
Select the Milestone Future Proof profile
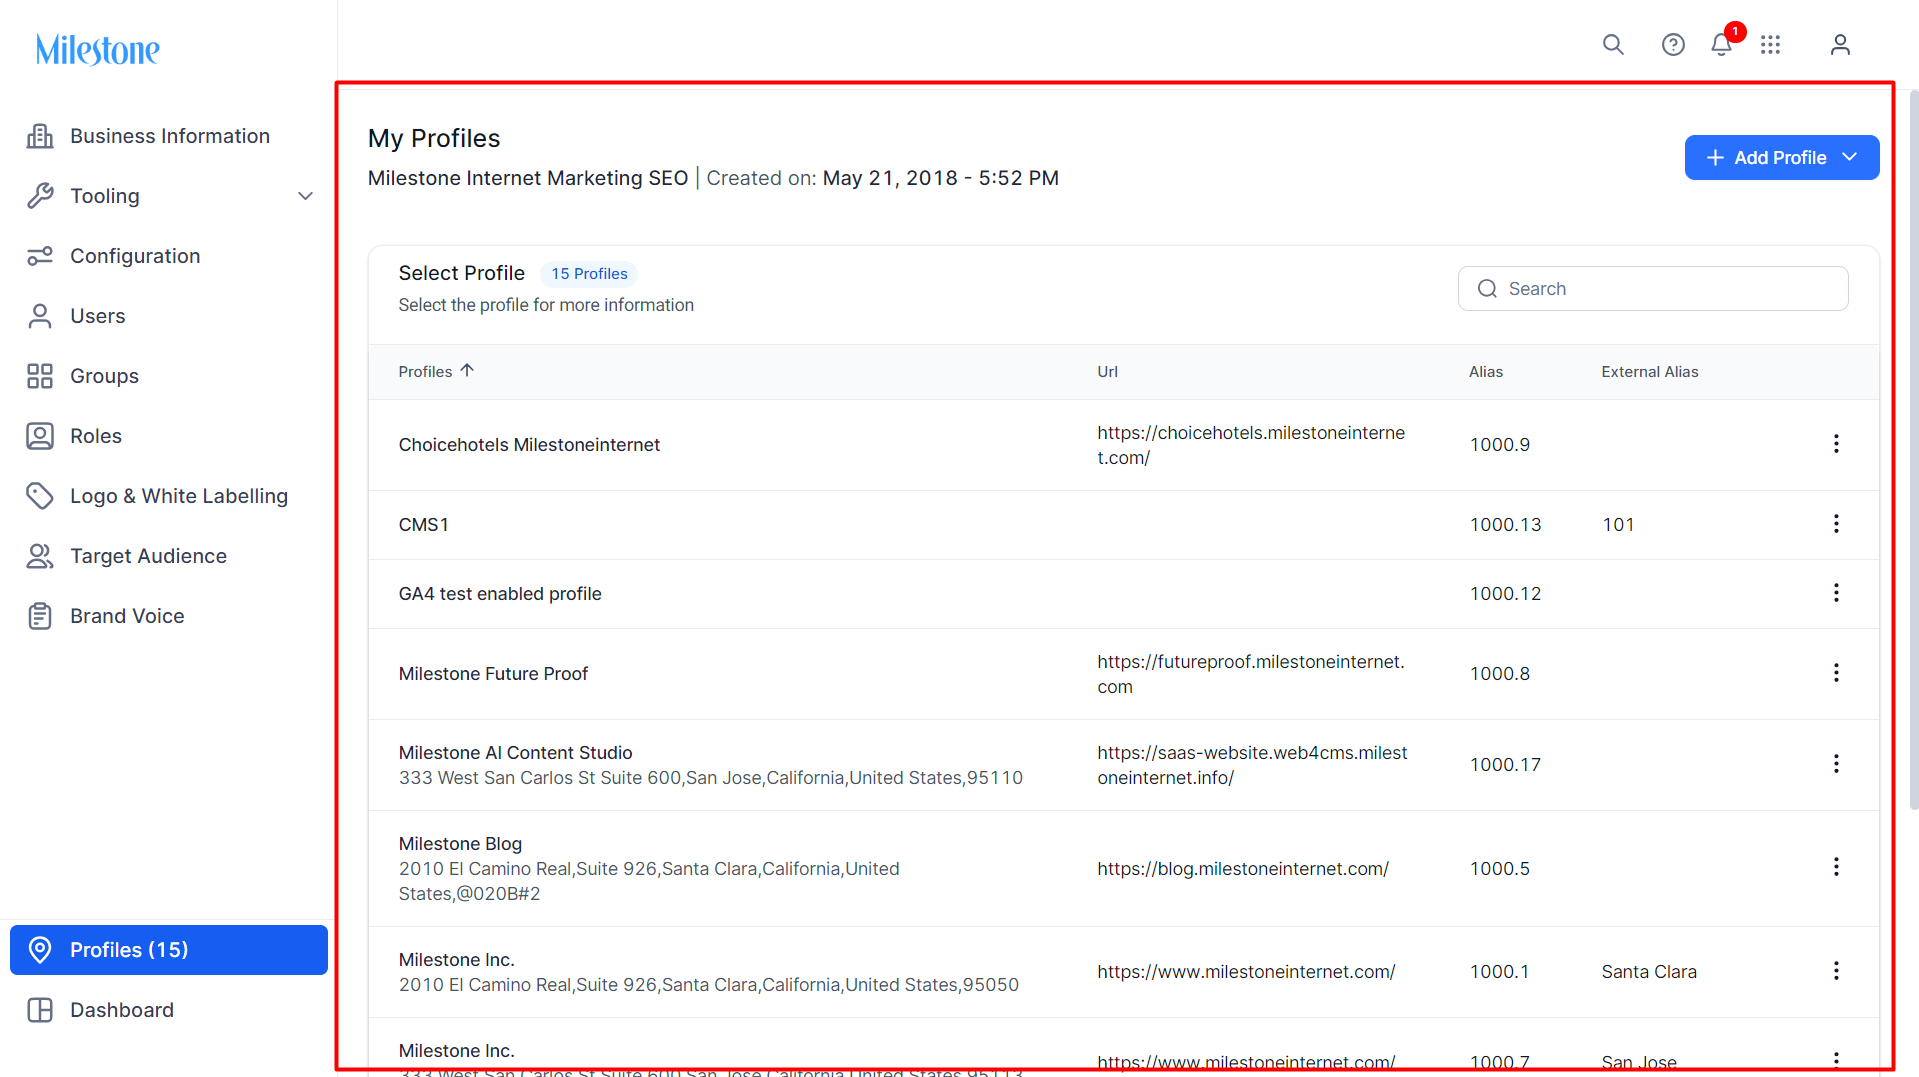(x=493, y=674)
